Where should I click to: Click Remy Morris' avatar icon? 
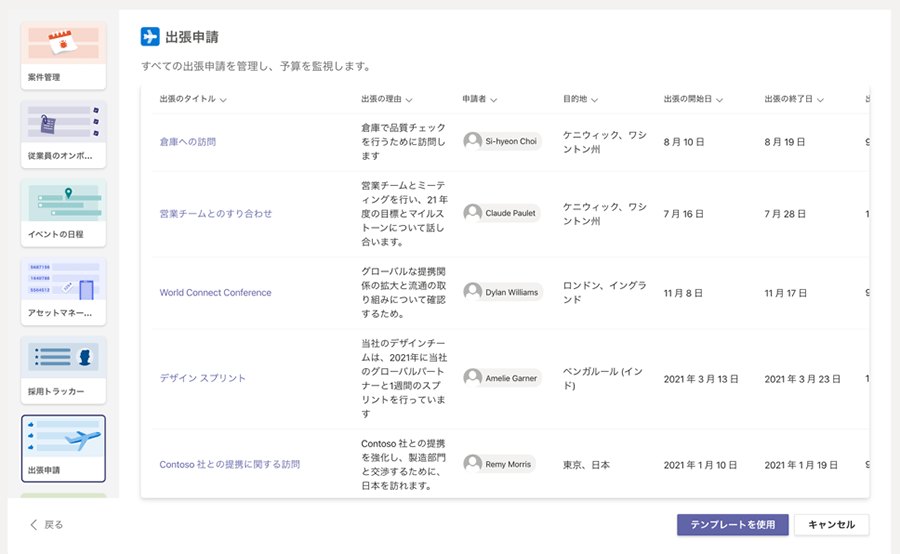click(473, 464)
